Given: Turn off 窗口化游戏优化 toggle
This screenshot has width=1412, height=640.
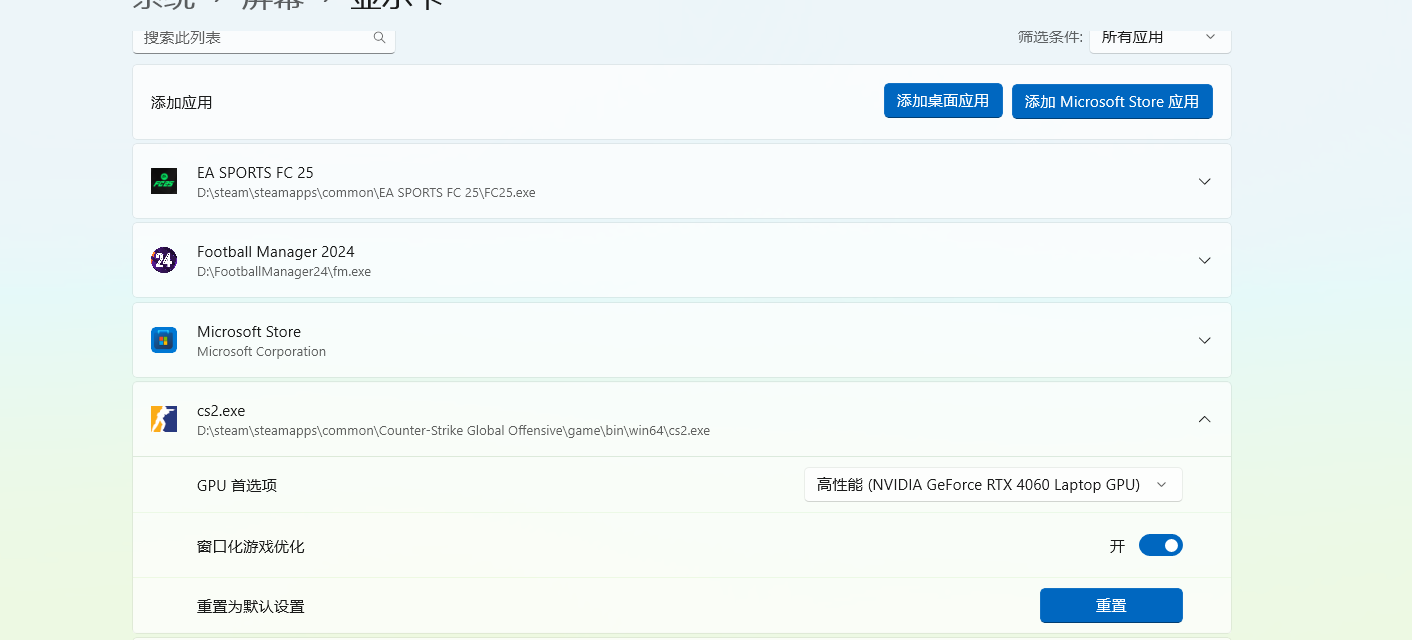Looking at the screenshot, I should point(1160,545).
